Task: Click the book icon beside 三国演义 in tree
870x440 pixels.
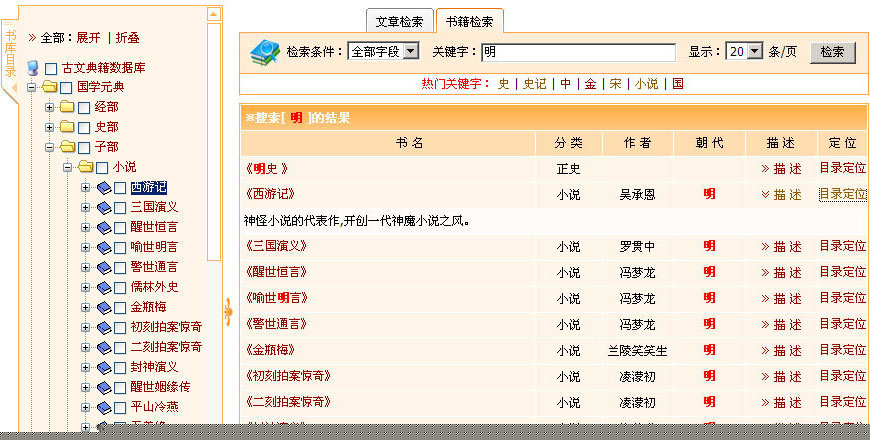Action: coord(104,208)
